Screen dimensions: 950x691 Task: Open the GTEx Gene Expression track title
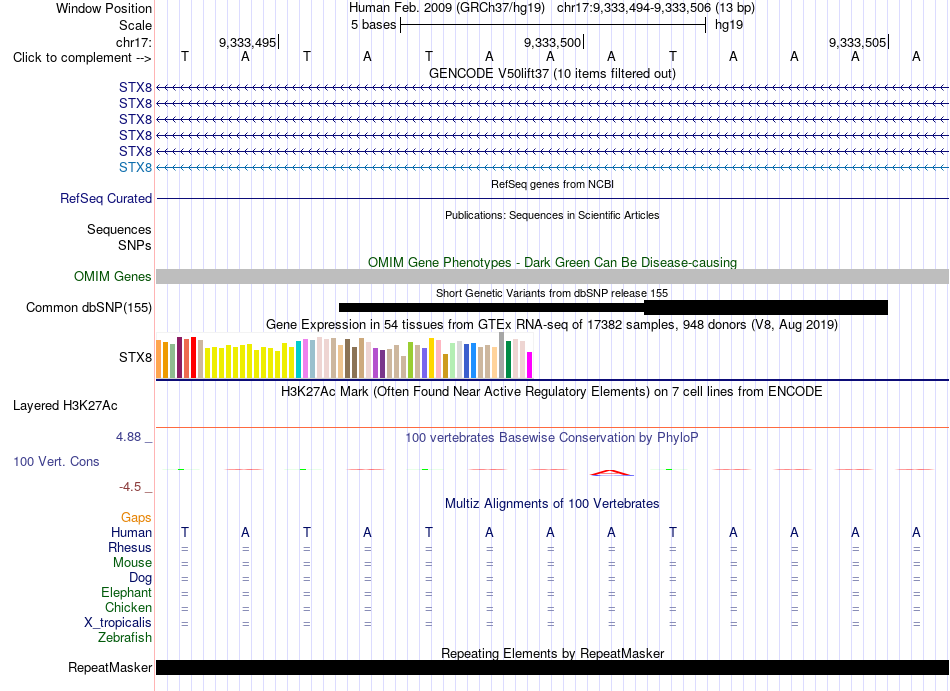coord(552,325)
